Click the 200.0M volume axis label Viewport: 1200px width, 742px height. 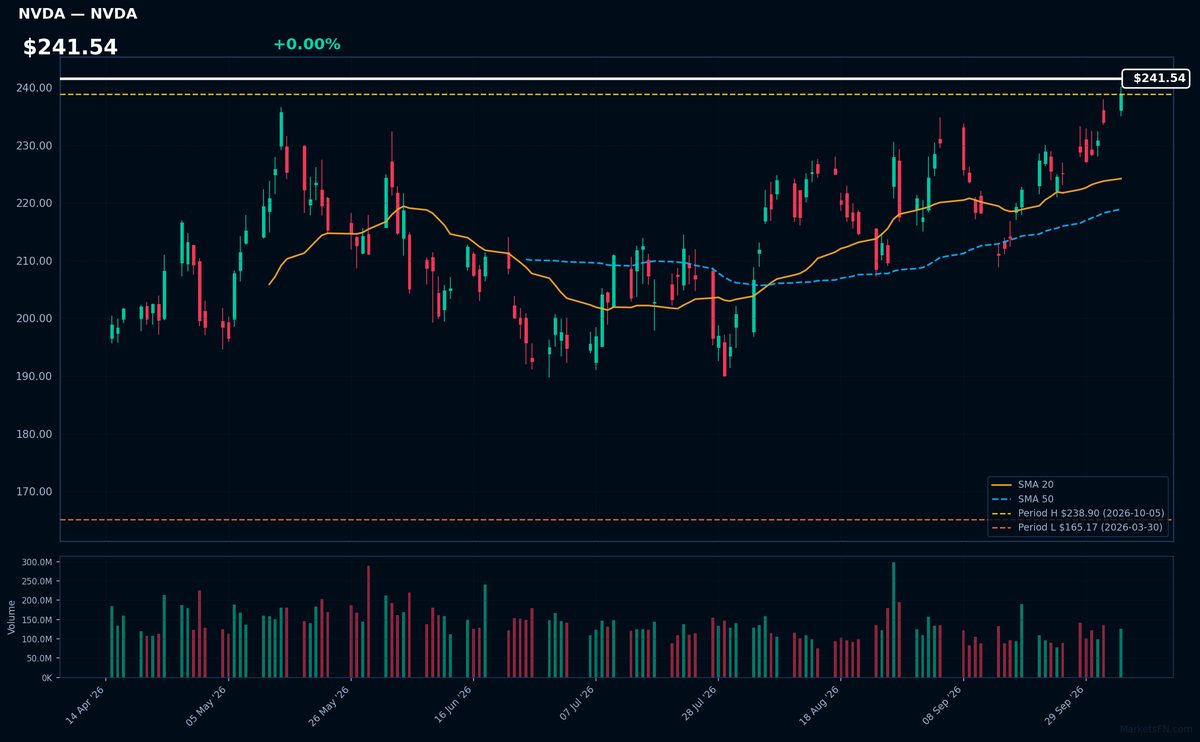click(37, 601)
